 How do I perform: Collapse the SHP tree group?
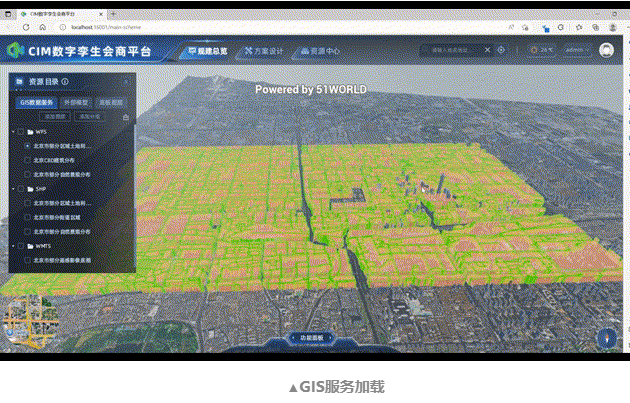point(12,188)
